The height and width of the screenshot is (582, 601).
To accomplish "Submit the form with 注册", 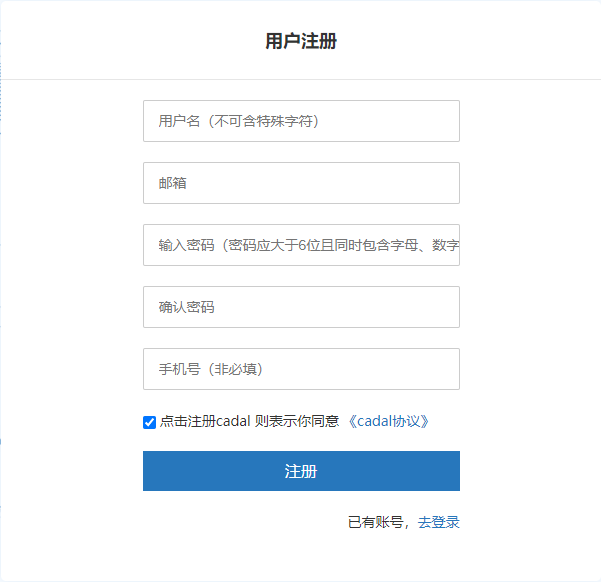I will (301, 471).
